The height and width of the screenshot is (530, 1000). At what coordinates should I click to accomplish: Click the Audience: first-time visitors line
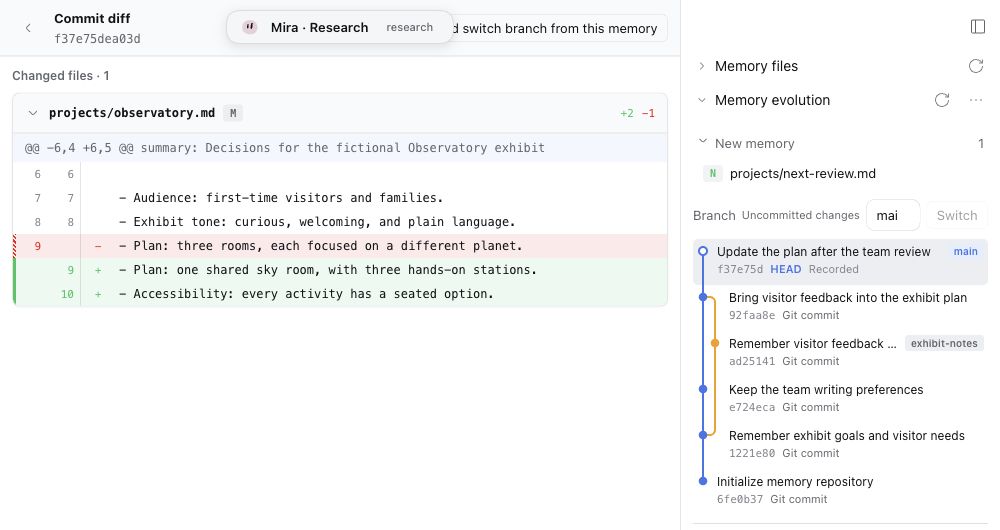click(340, 198)
